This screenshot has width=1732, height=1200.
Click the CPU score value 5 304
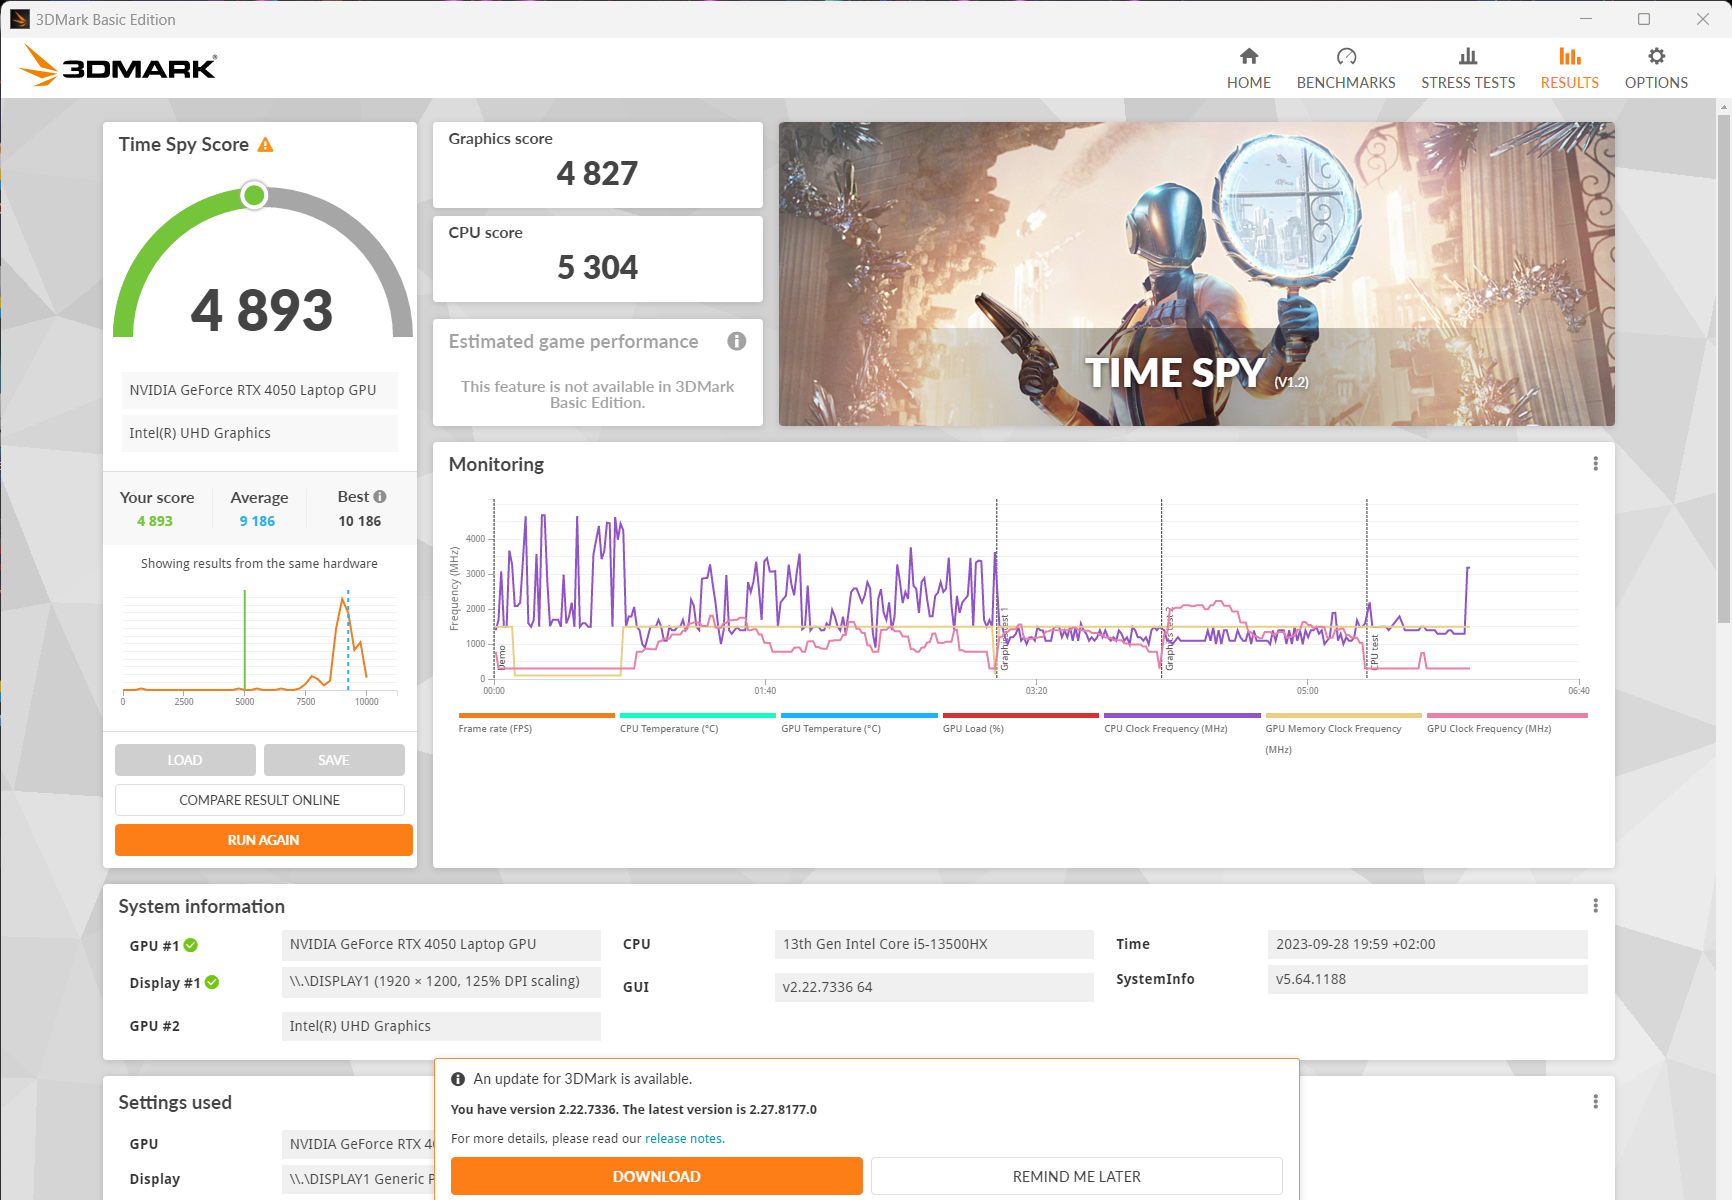tap(597, 268)
